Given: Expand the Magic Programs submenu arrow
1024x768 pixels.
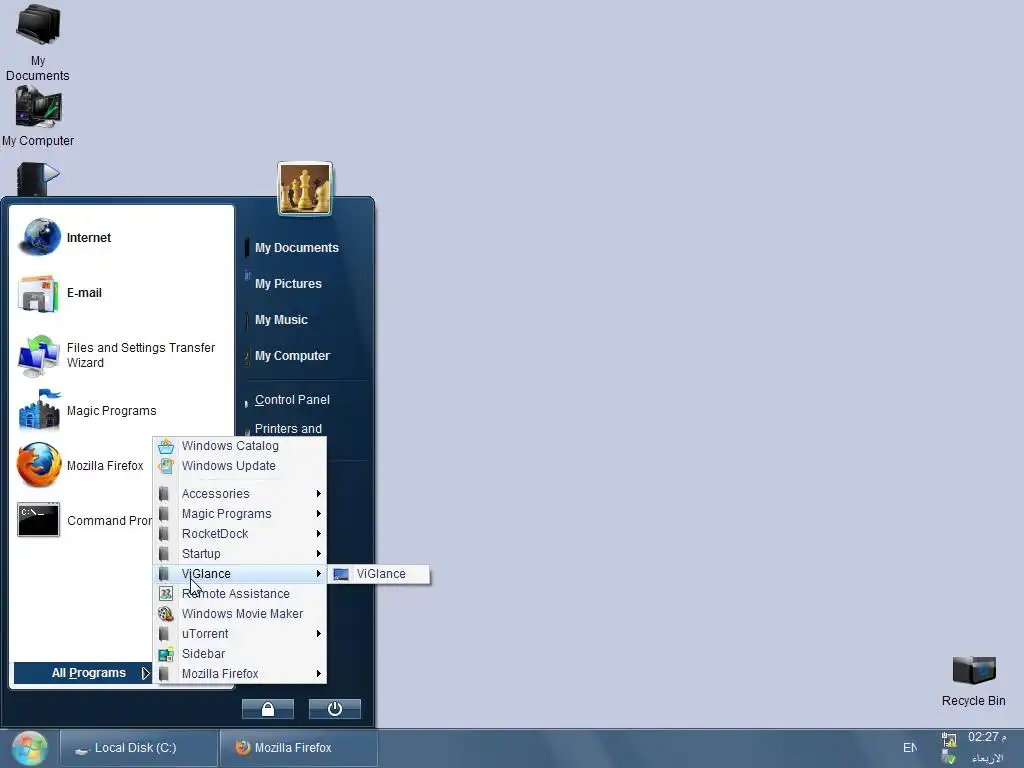Looking at the screenshot, I should click(319, 514).
